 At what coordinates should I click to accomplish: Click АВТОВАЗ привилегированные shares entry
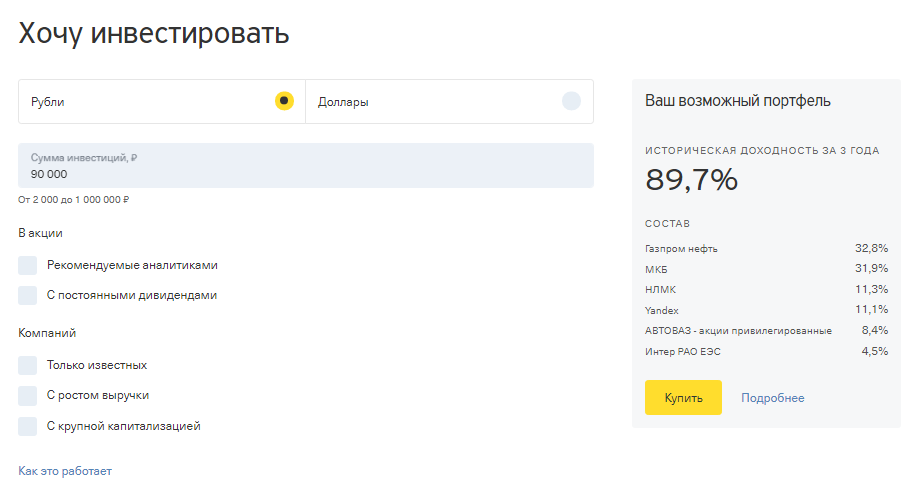(x=738, y=331)
